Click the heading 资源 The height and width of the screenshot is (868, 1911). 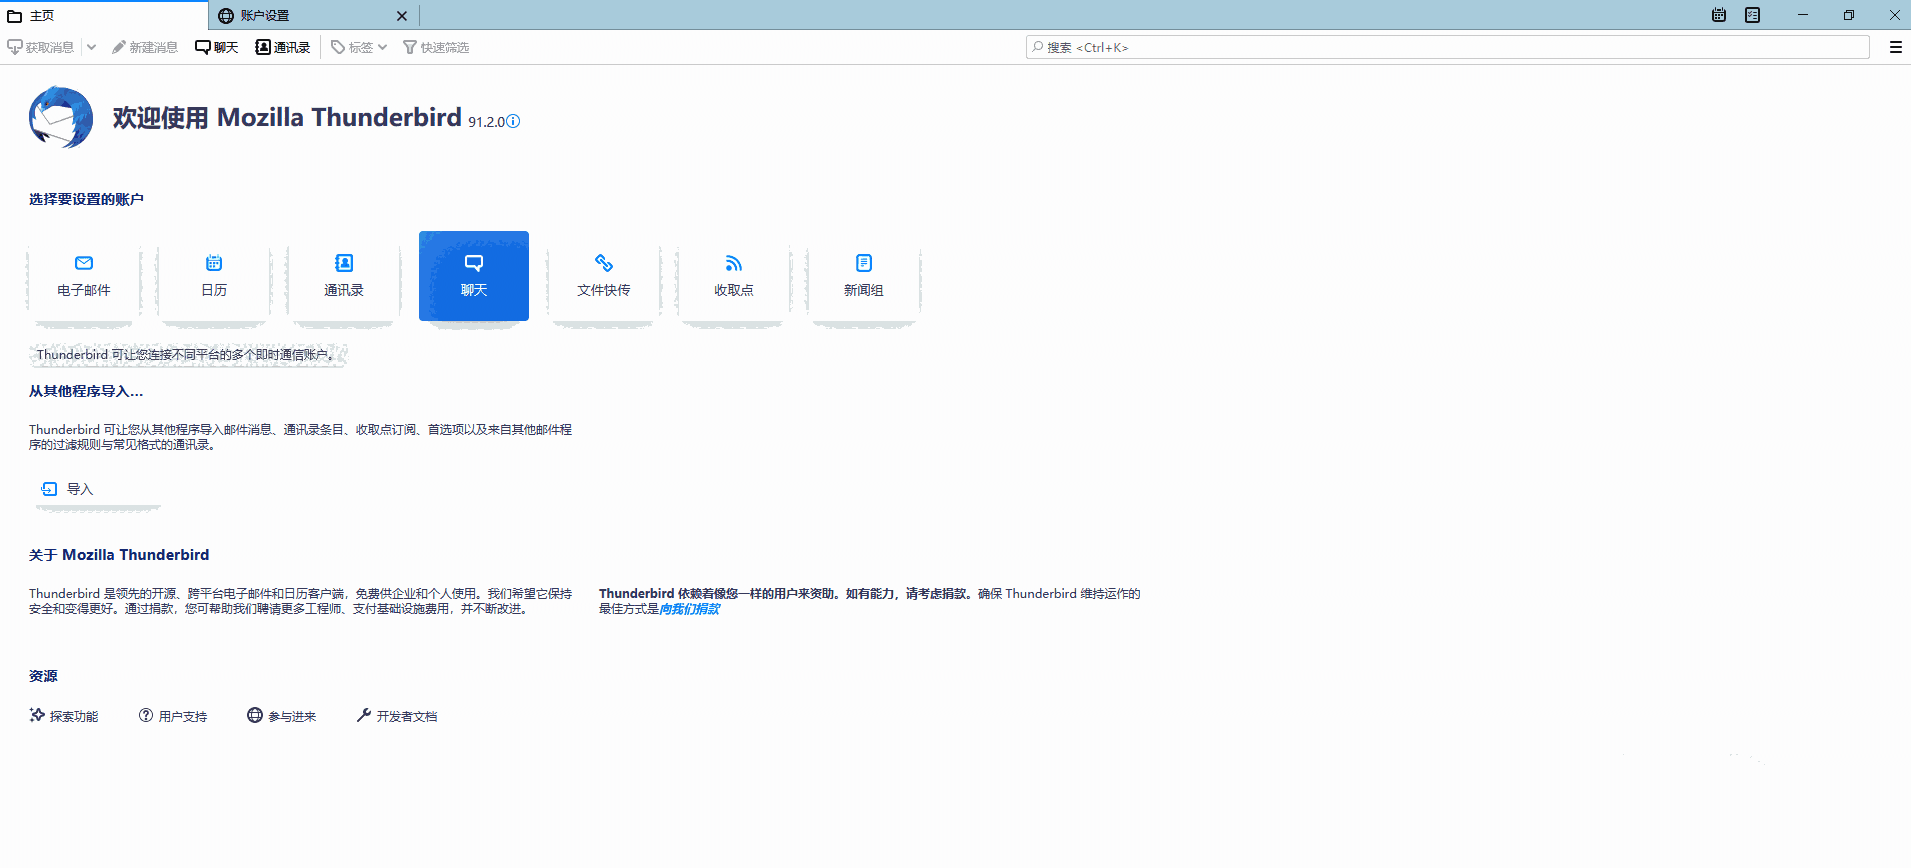pos(43,676)
